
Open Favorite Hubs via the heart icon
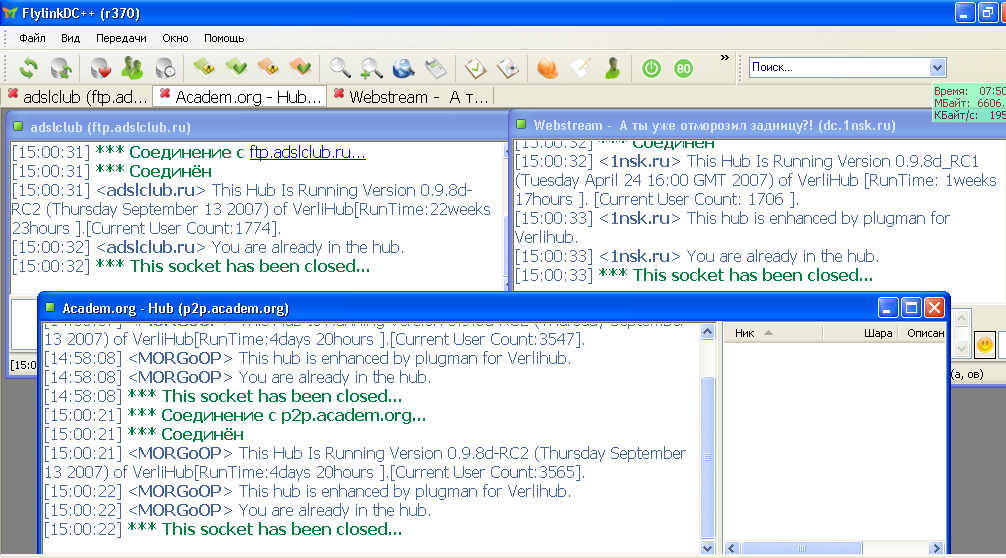(x=100, y=68)
